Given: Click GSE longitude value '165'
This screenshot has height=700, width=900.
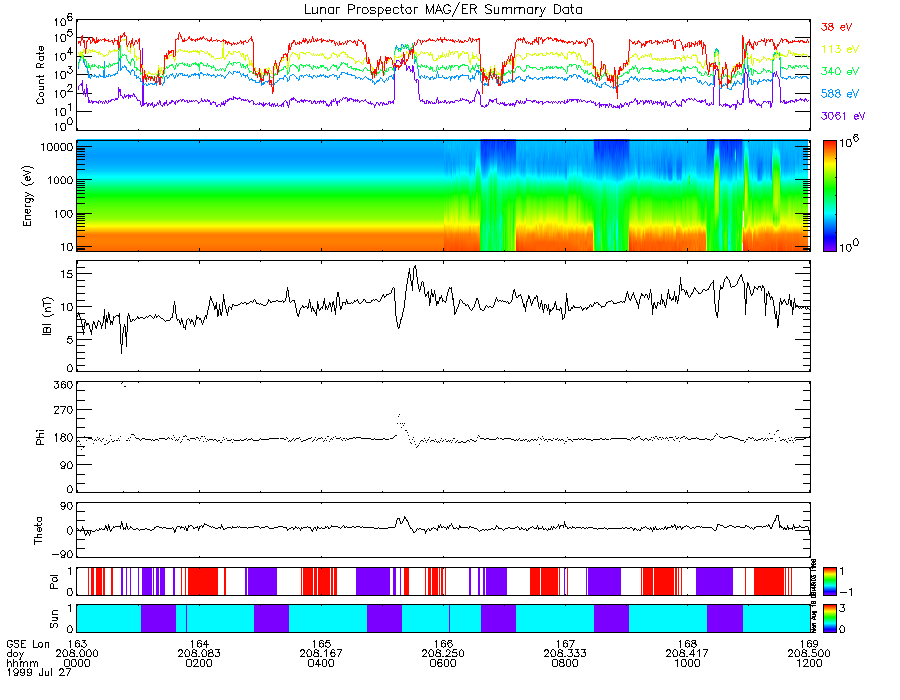Looking at the screenshot, I should tap(321, 644).
